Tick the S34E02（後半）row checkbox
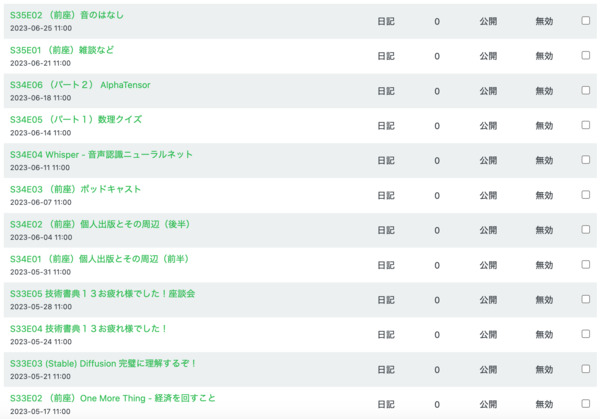The height and width of the screenshot is (419, 600). point(585,229)
